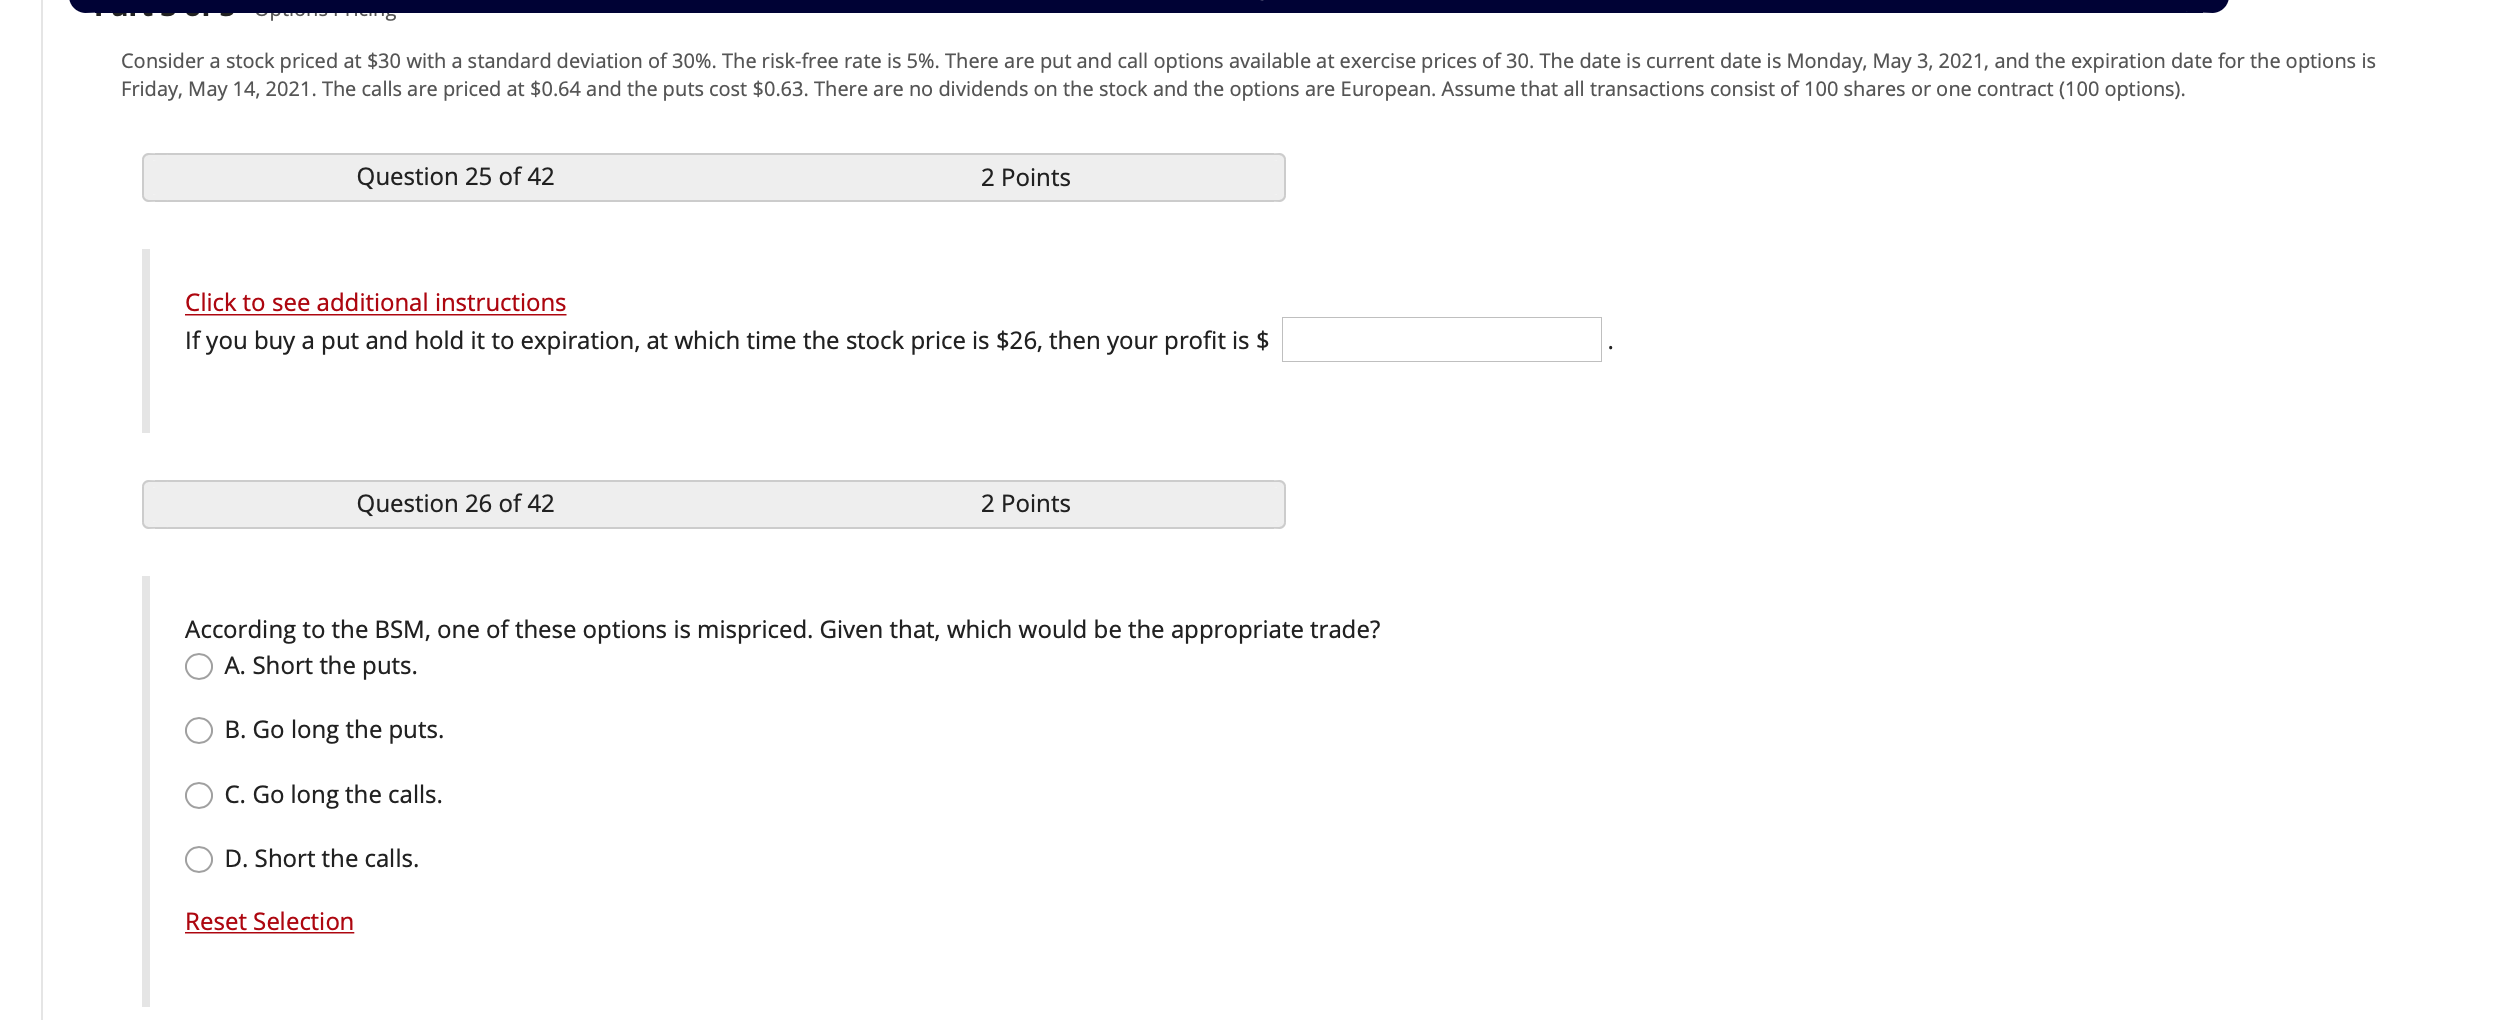Select radio option B. Go long the puts
2508x1020 pixels.
tap(201, 730)
